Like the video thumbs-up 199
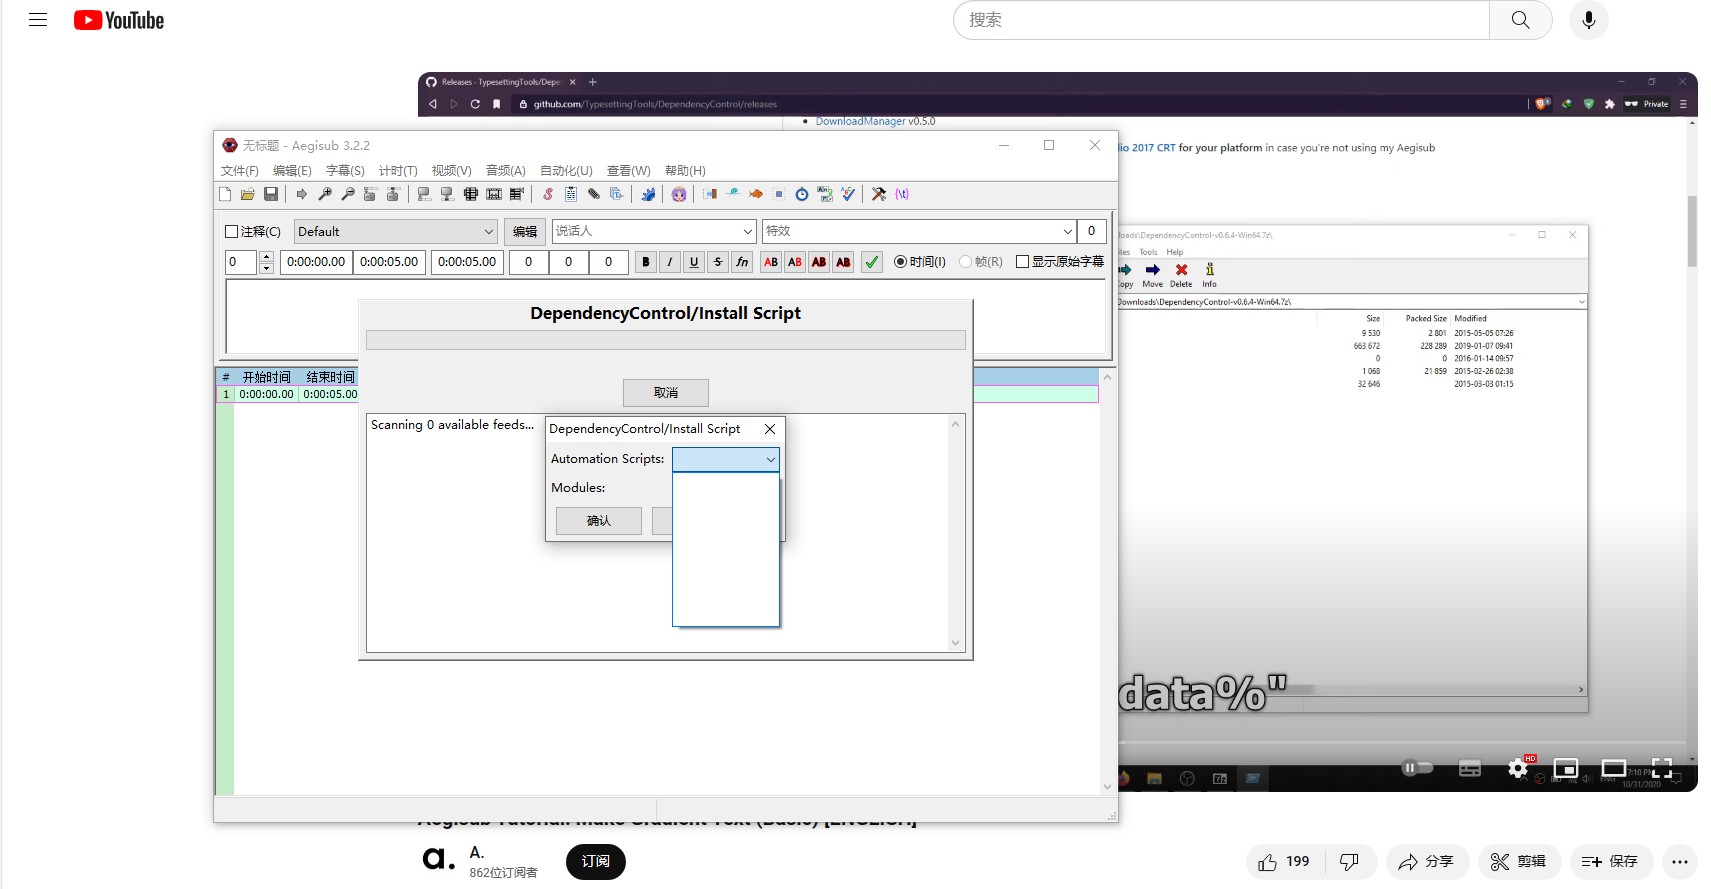The height and width of the screenshot is (889, 1711). 1286,862
